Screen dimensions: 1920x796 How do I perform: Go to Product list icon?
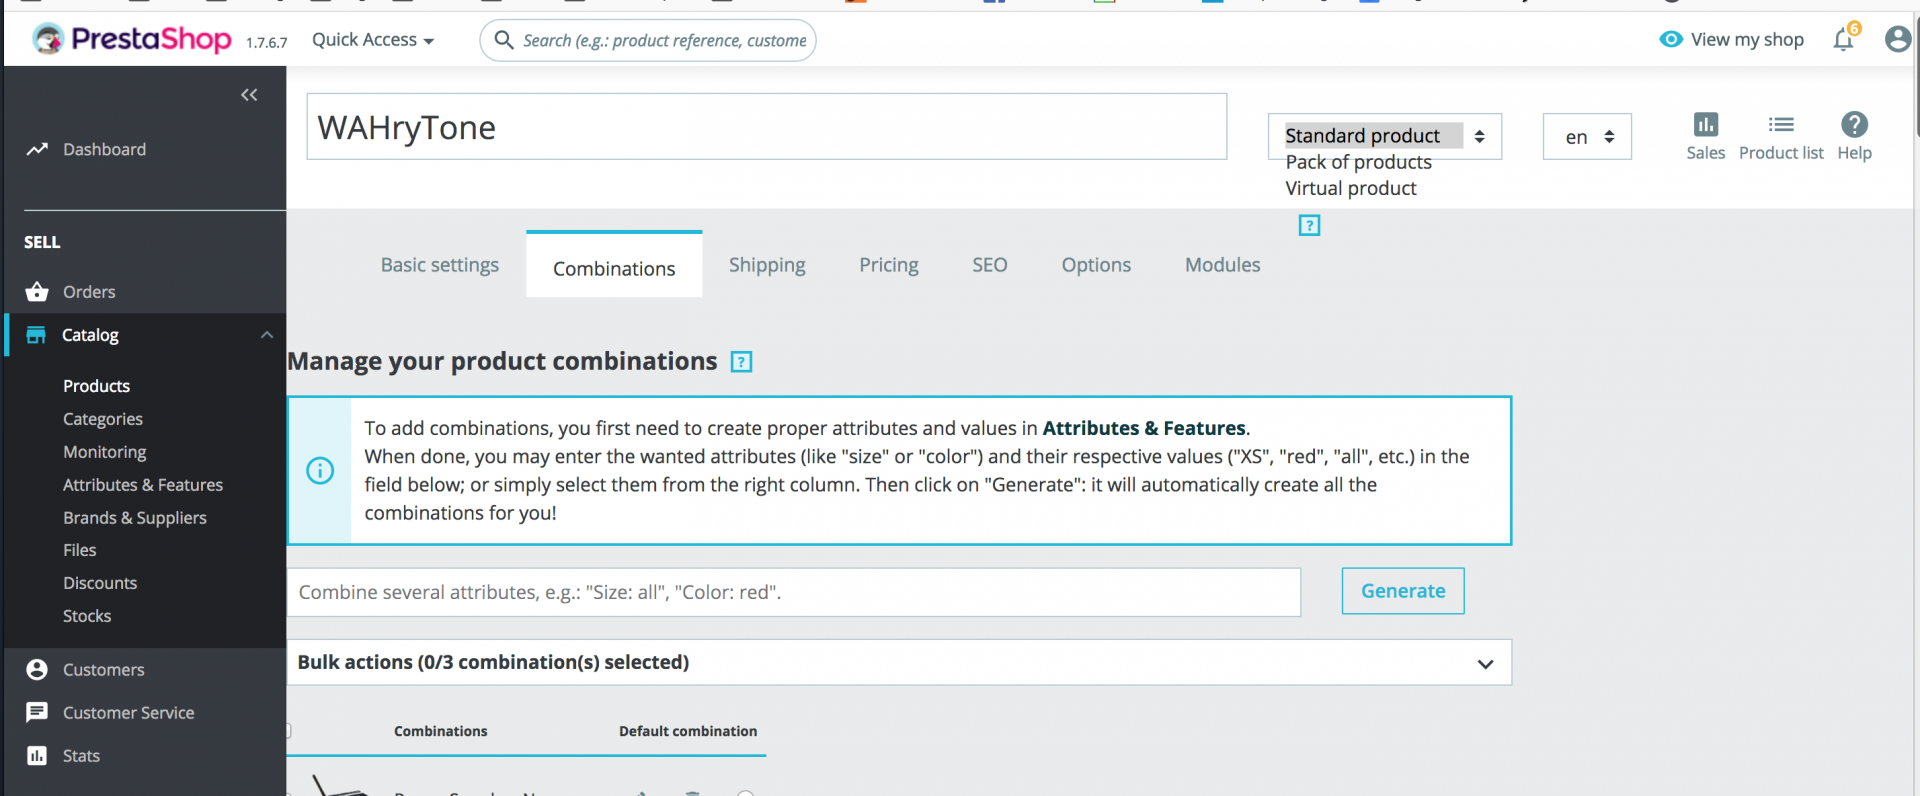1780,125
